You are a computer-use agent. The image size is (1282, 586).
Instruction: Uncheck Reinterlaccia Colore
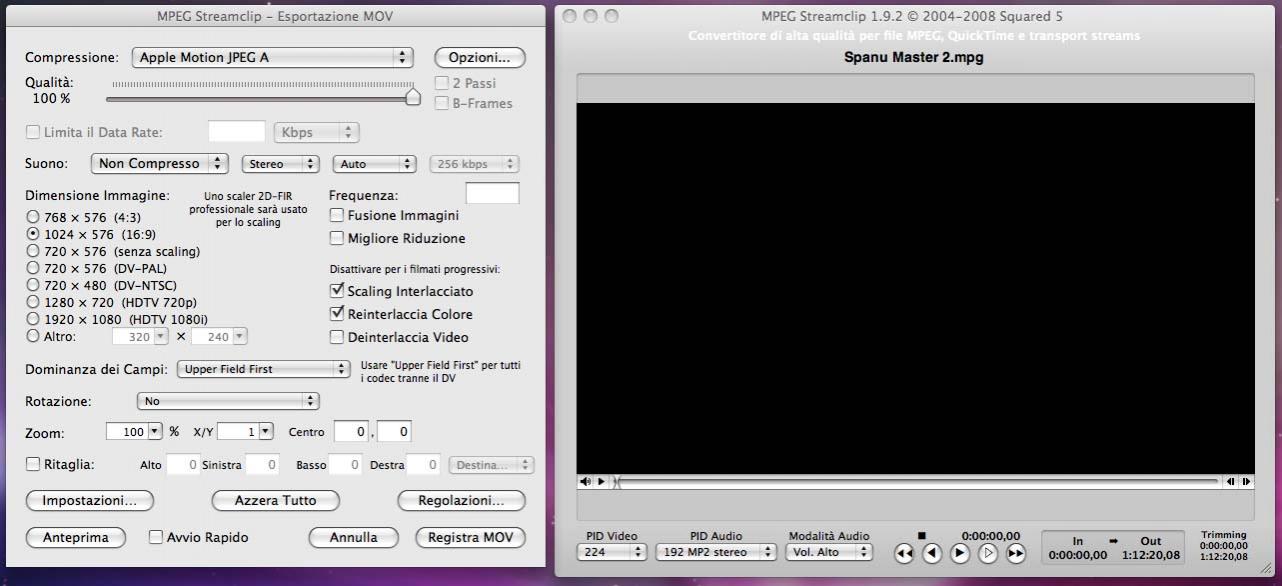point(337,314)
